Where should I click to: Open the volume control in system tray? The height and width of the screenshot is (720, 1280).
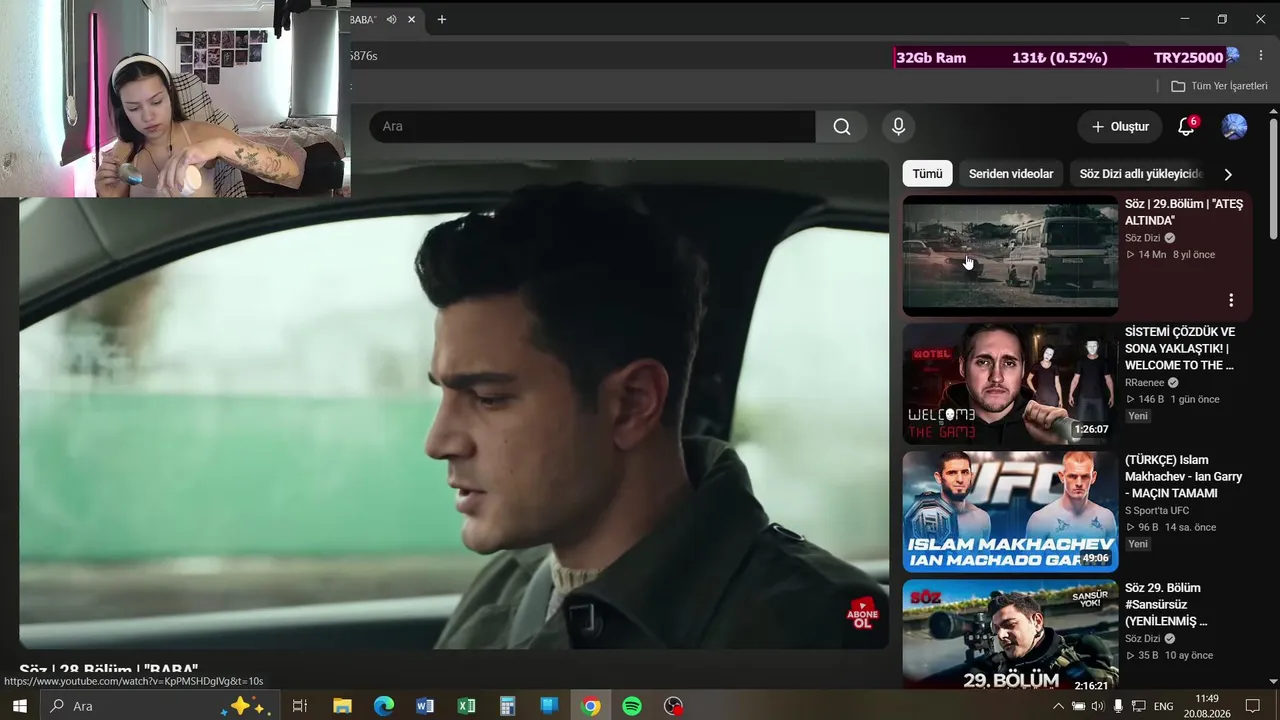click(1097, 706)
